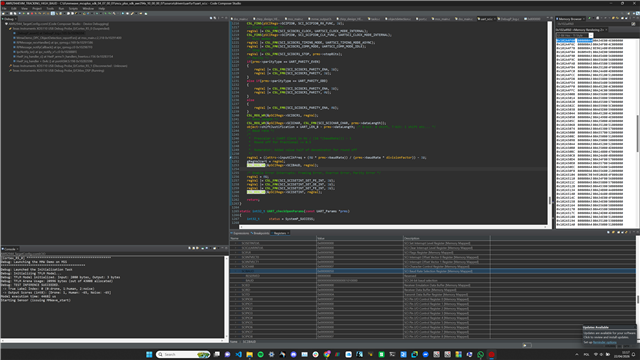Open the 32-Bit Hex TI Style format dropdown
The image size is (640, 360).
pyautogui.click(x=575, y=36)
